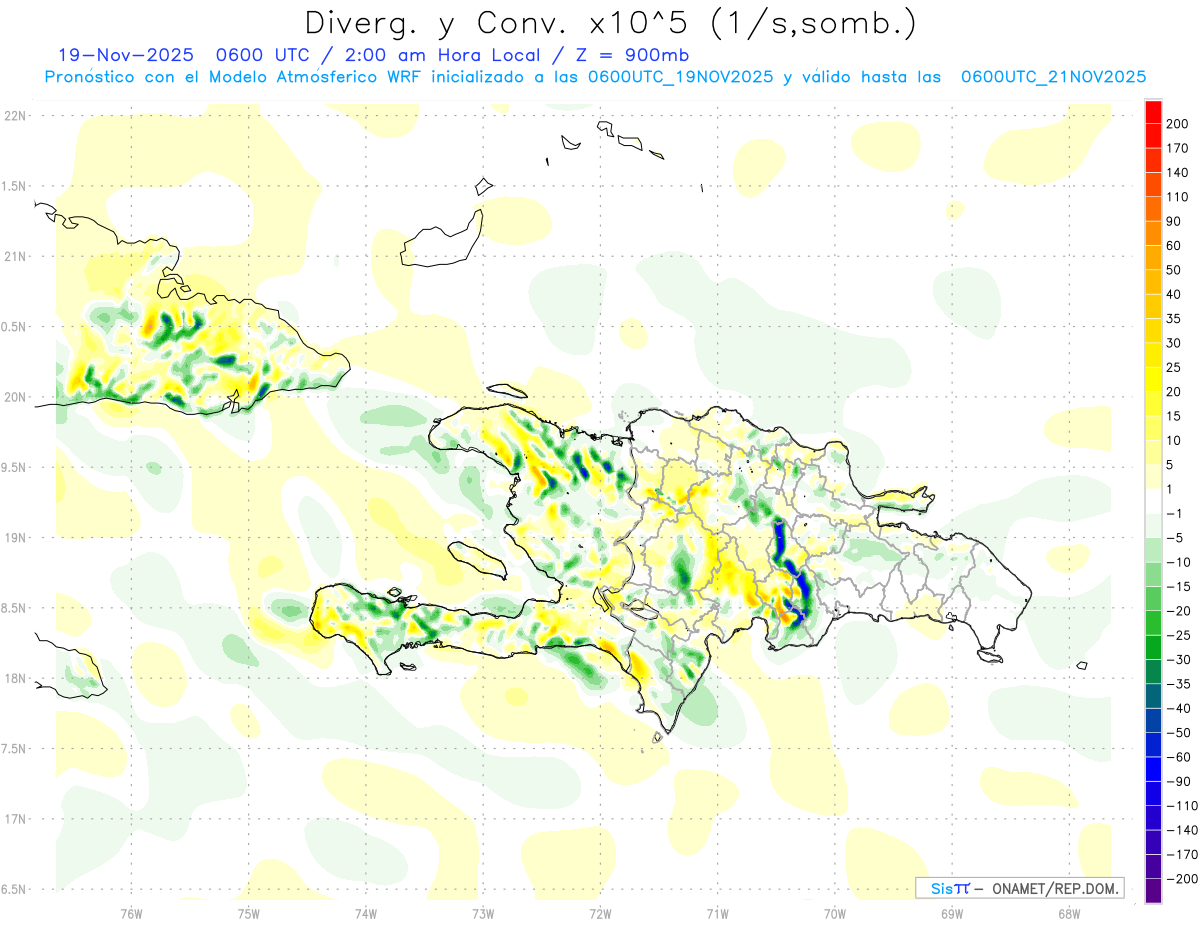
Task: Click the '72W' longitude label
Action: (x=600, y=913)
